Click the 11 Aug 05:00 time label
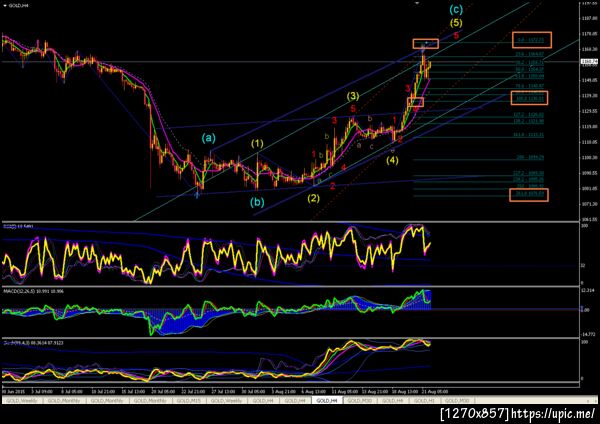Image resolution: width=600 pixels, height=424 pixels. click(x=345, y=392)
